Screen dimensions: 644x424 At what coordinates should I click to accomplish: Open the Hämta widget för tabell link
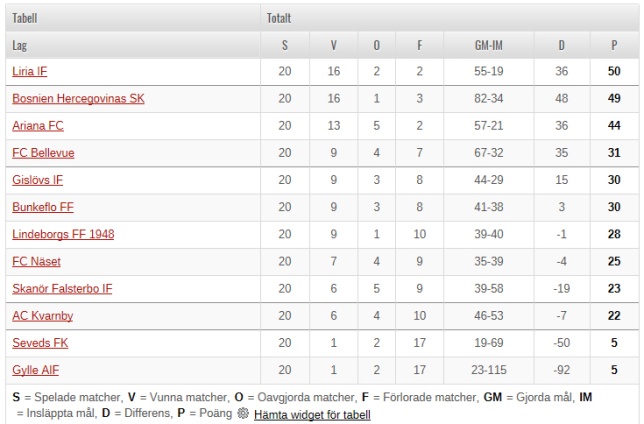pyautogui.click(x=311, y=414)
